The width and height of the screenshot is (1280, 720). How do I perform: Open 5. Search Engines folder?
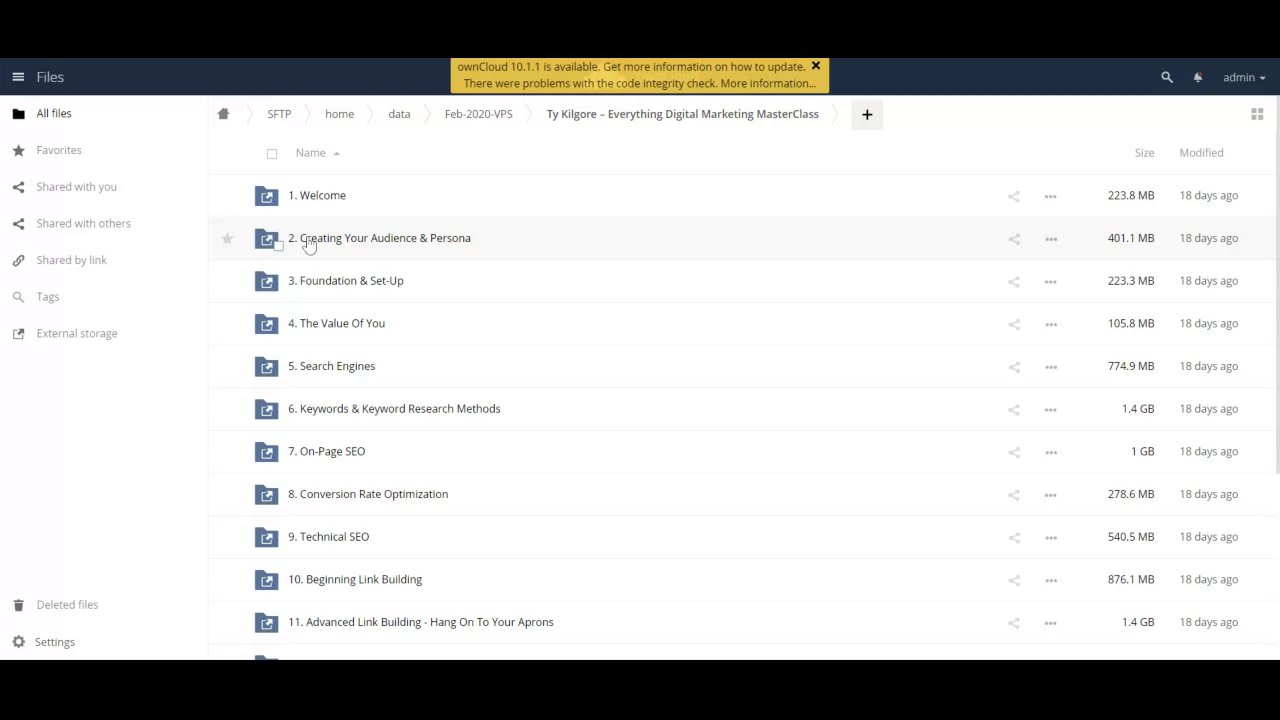[332, 366]
